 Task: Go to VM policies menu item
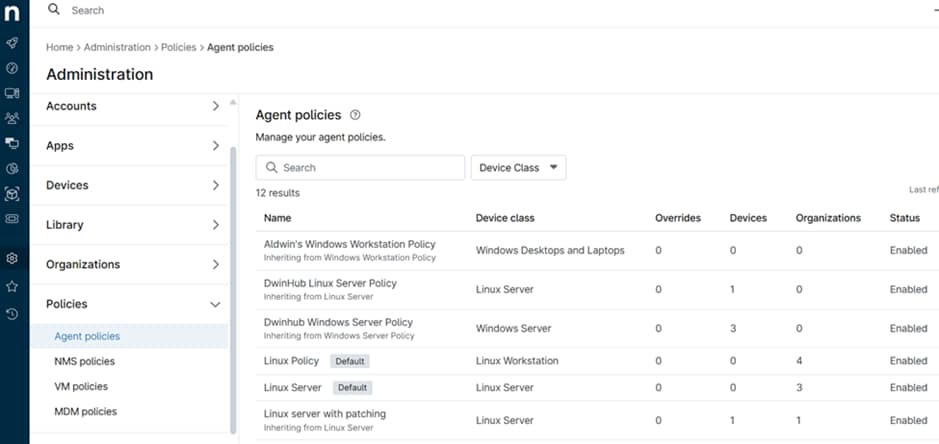(x=81, y=386)
